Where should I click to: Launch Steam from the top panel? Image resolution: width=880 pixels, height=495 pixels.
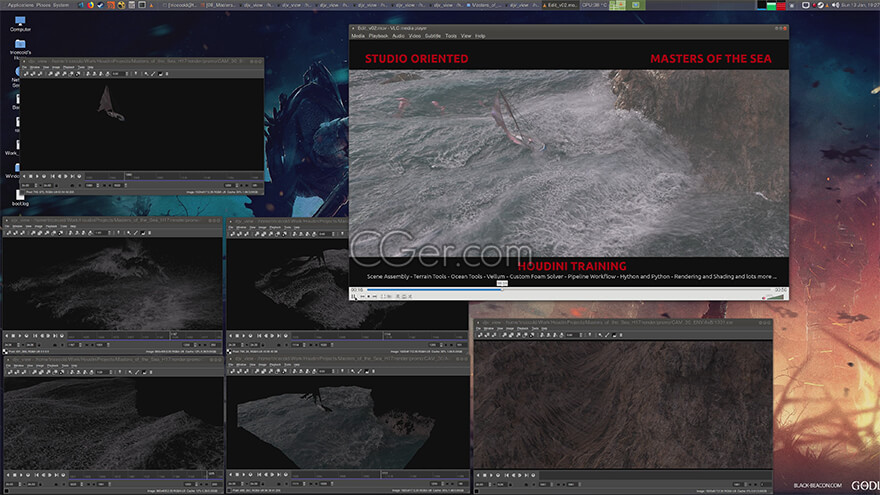100,4
